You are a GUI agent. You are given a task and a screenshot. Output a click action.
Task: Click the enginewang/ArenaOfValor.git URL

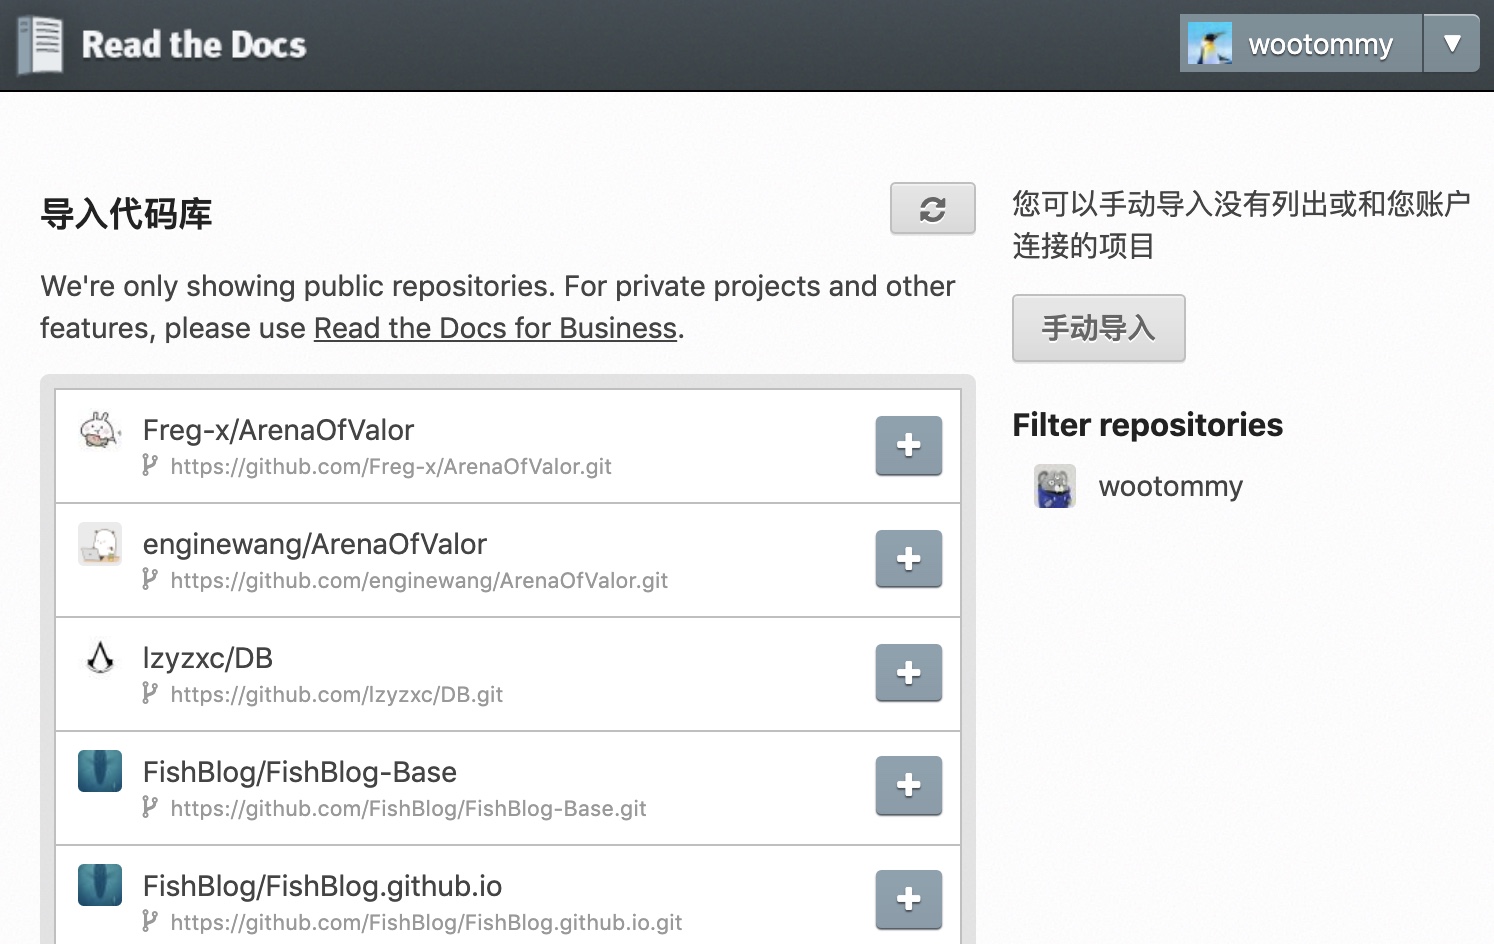click(419, 580)
